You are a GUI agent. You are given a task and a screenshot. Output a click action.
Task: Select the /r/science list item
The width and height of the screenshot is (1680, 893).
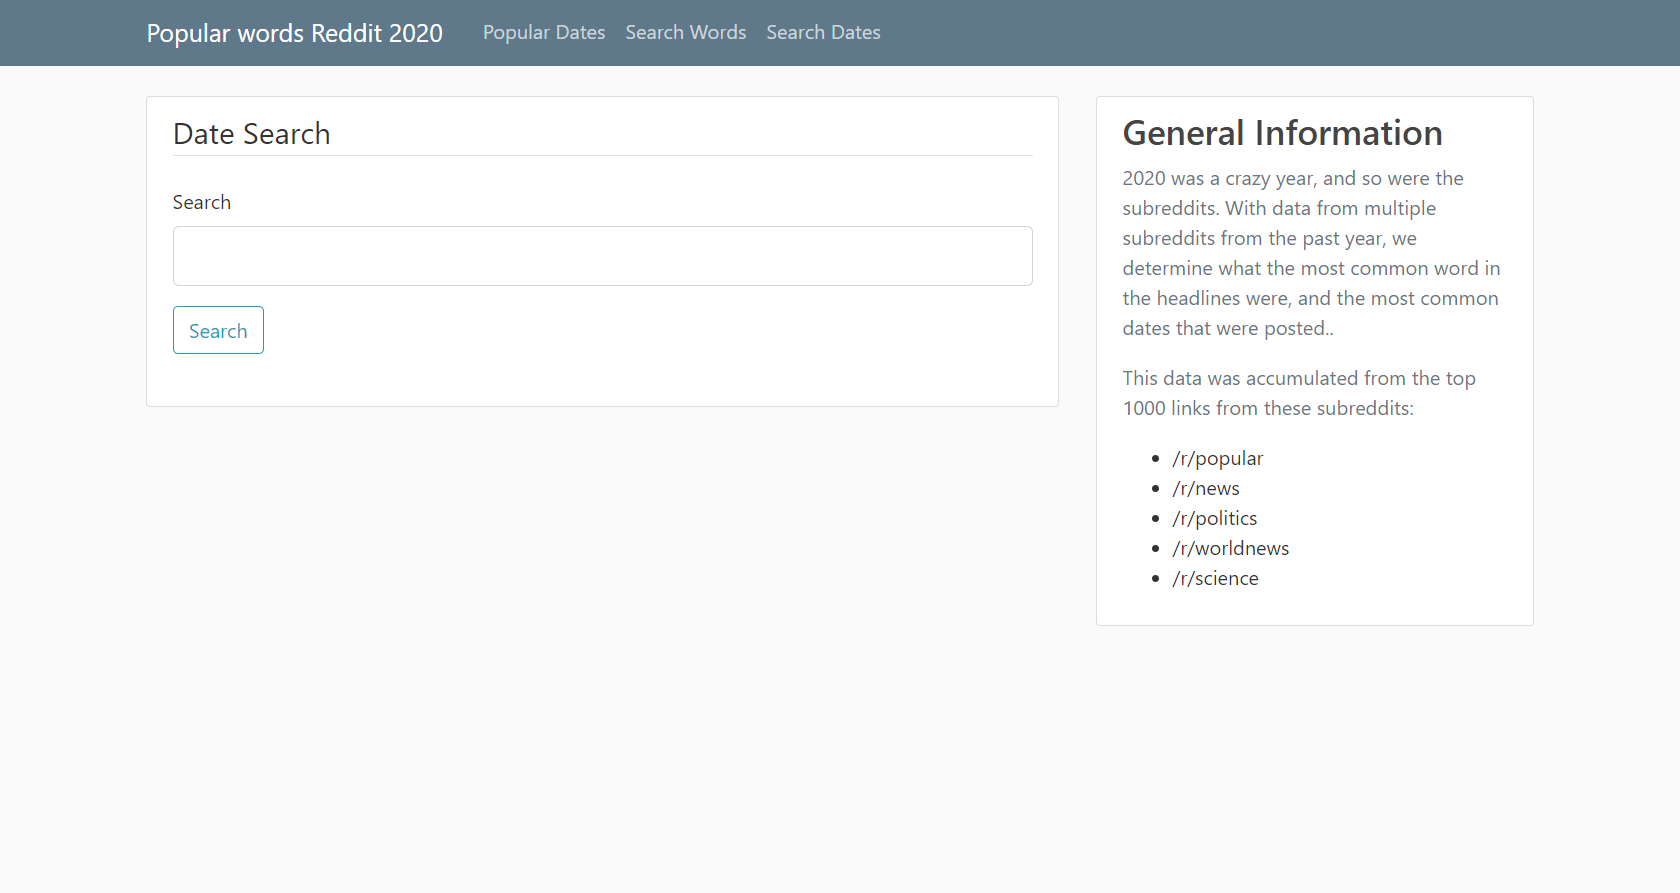click(x=1215, y=578)
